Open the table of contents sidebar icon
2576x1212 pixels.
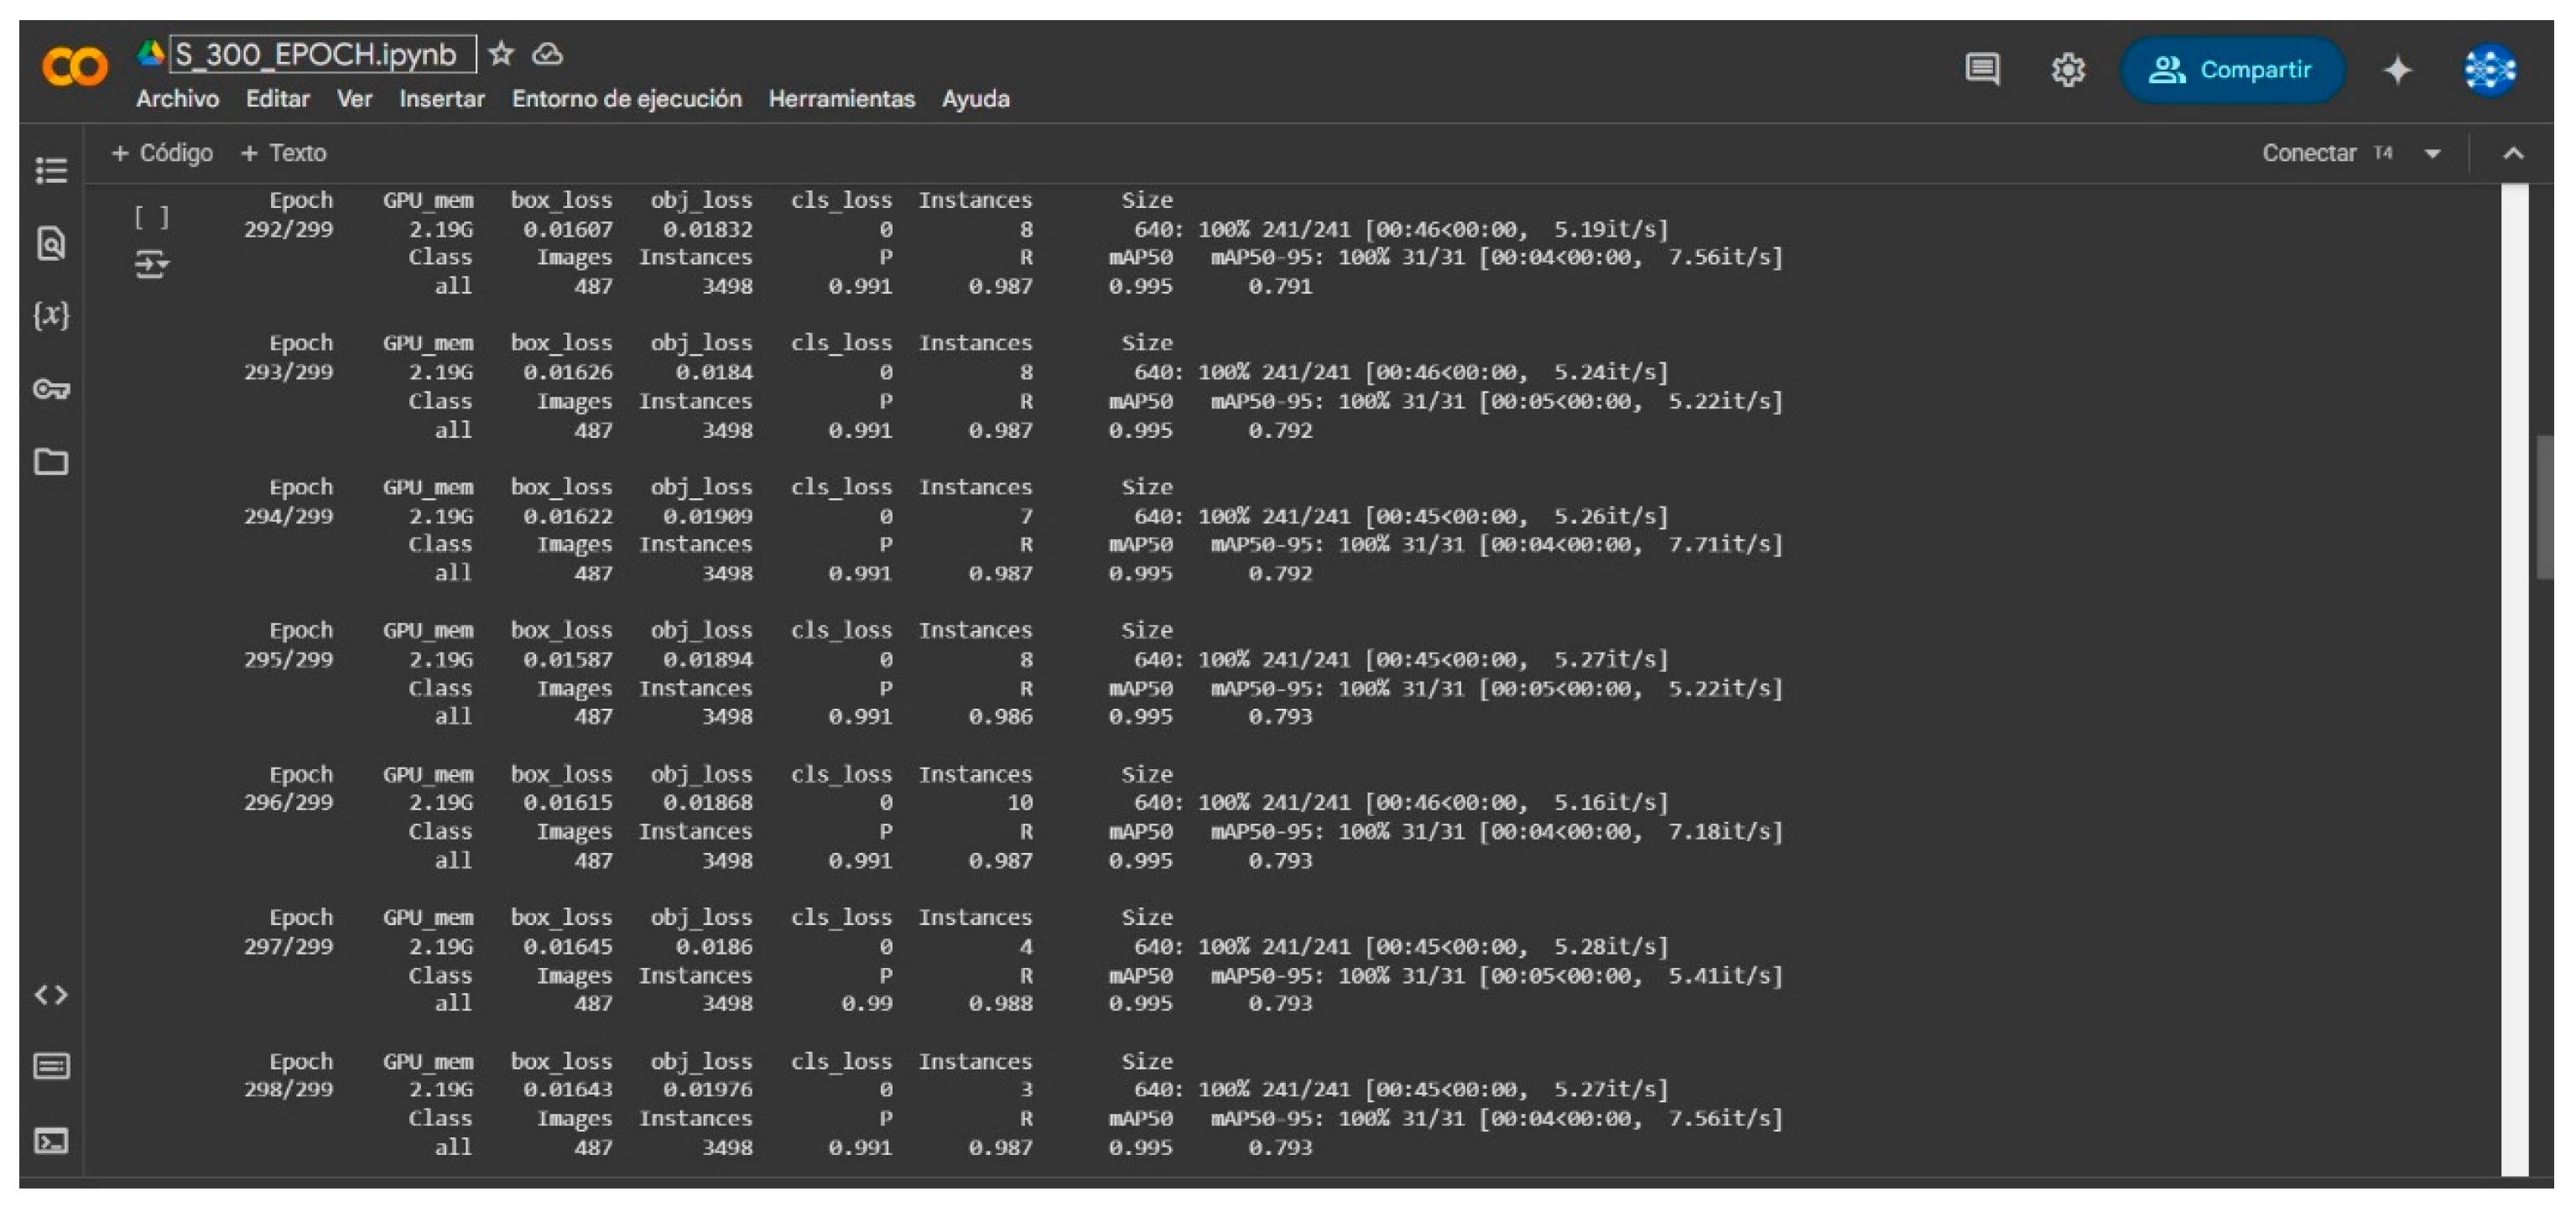51,171
